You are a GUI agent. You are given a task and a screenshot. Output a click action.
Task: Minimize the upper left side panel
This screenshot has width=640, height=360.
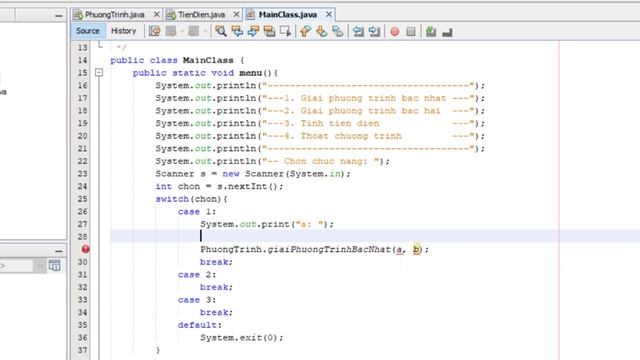pyautogui.click(x=58, y=16)
